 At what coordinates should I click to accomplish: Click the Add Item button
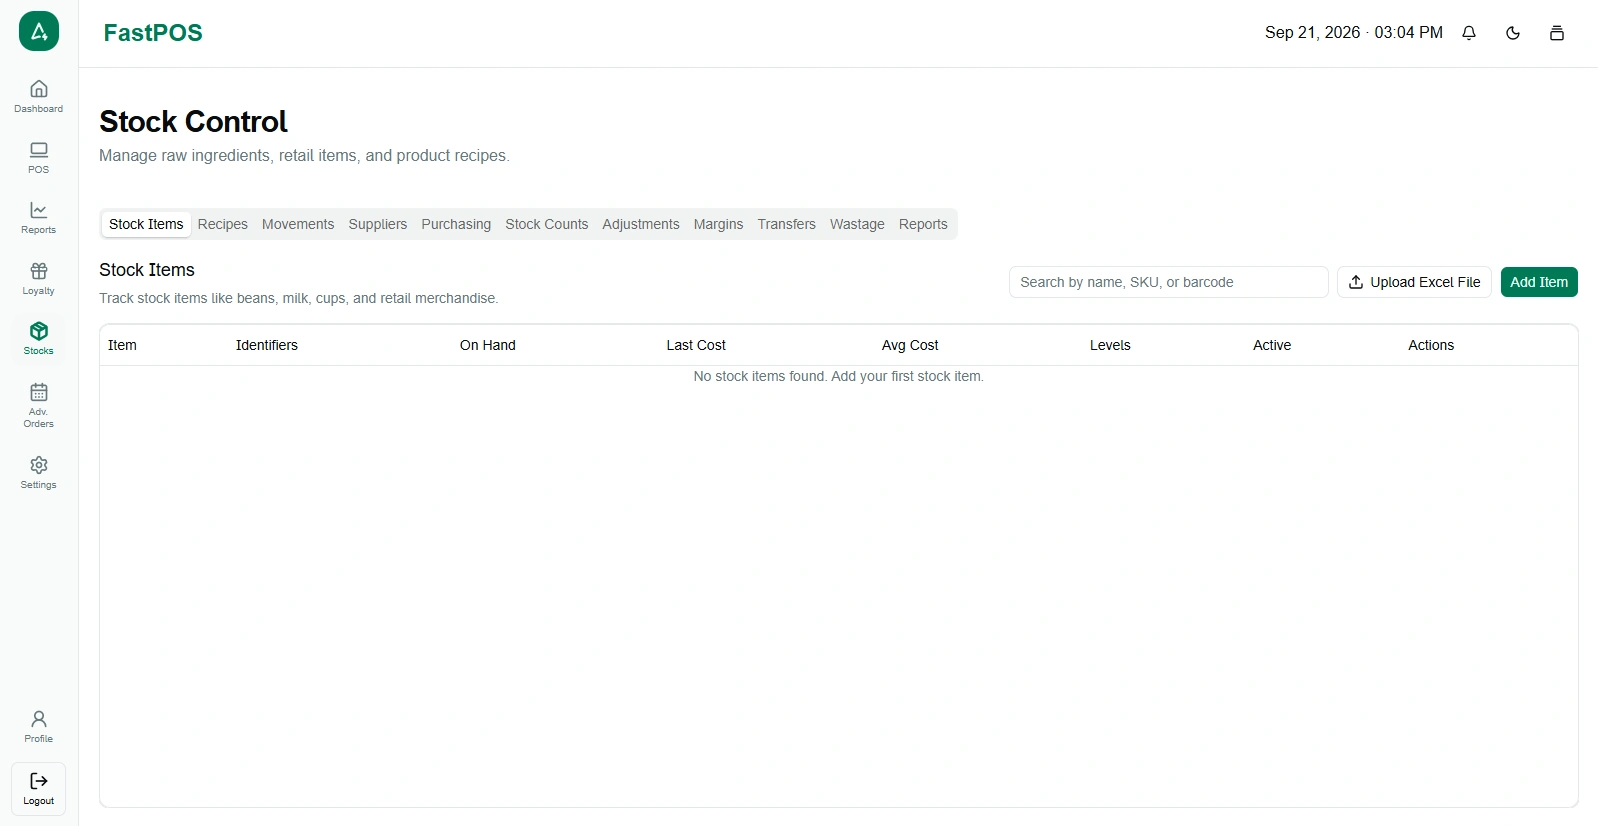[x=1539, y=282]
